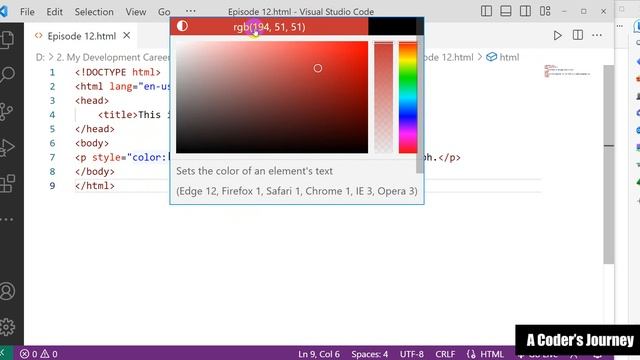
Task: Click the editor vertical scrollbar
Action: point(609,164)
